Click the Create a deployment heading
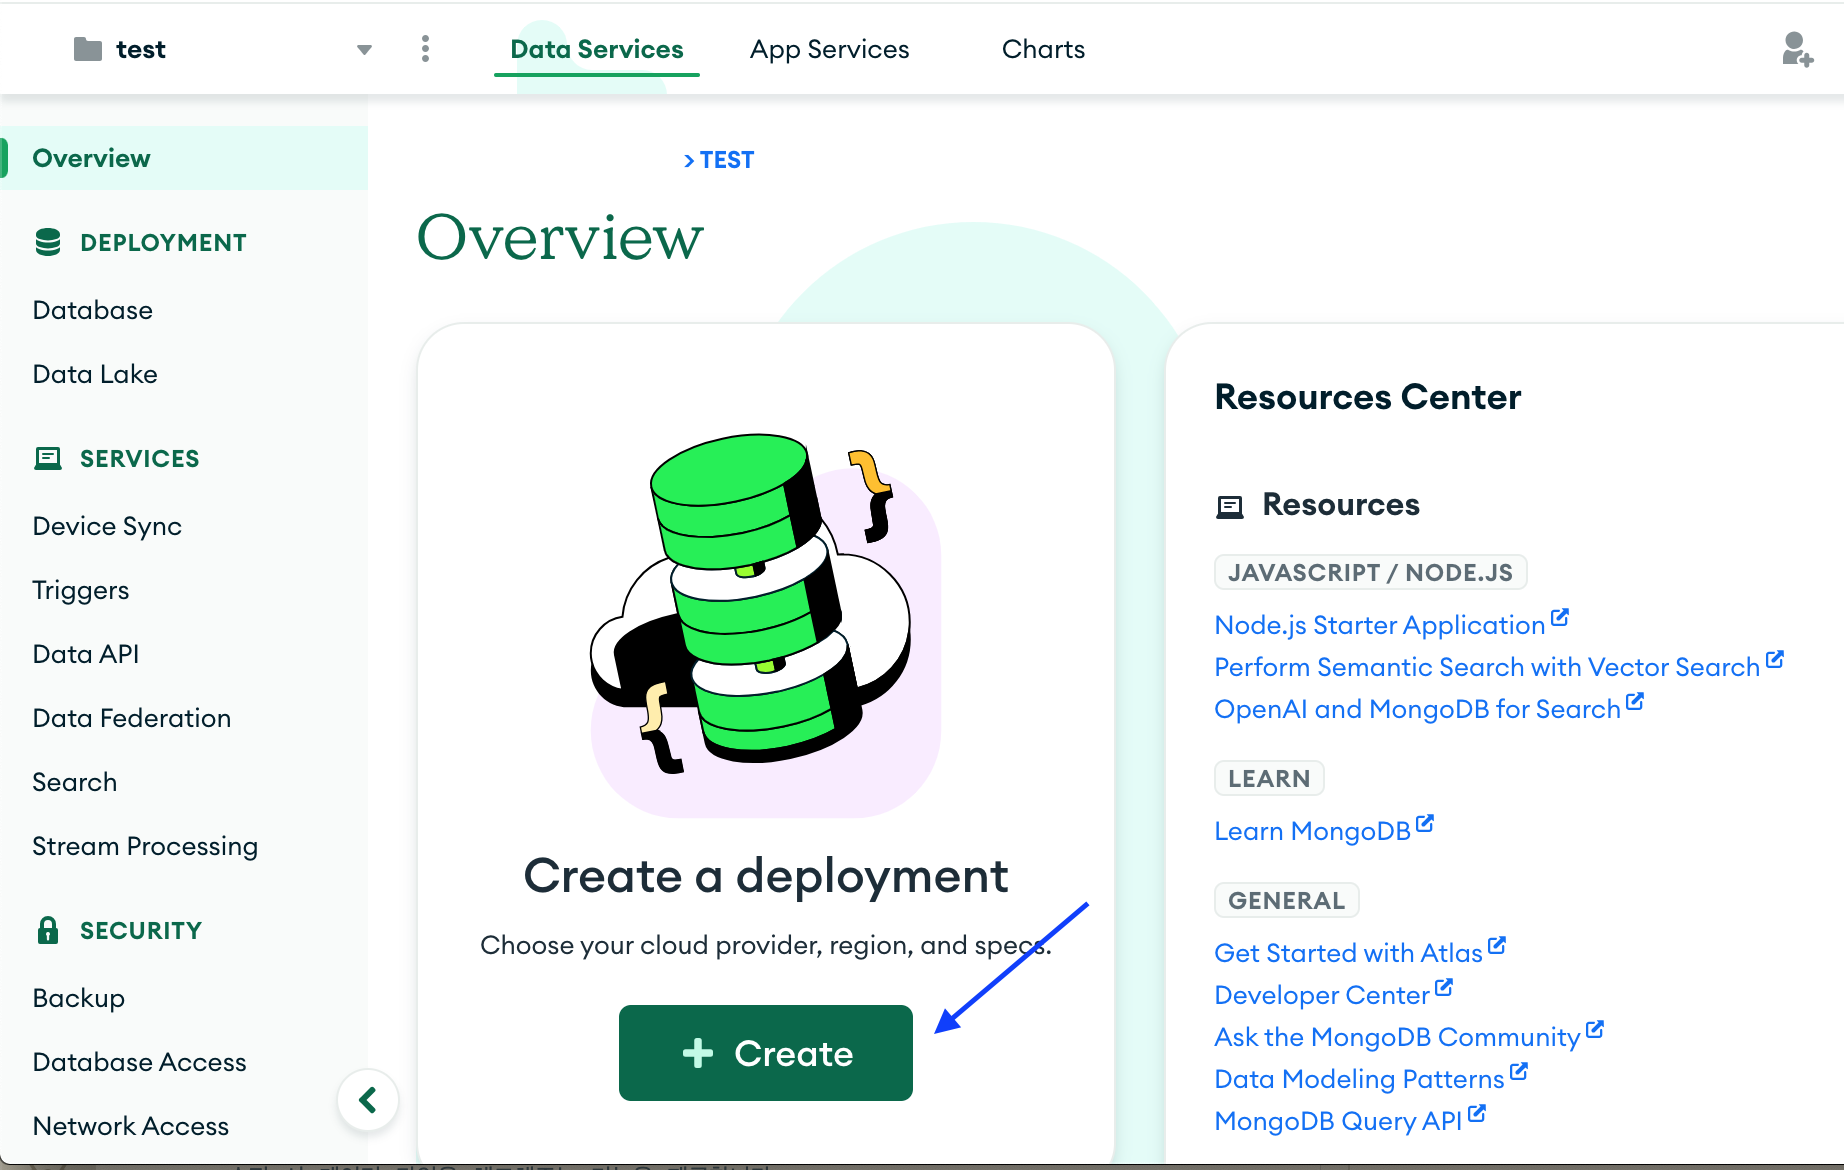The width and height of the screenshot is (1844, 1170). coord(766,877)
